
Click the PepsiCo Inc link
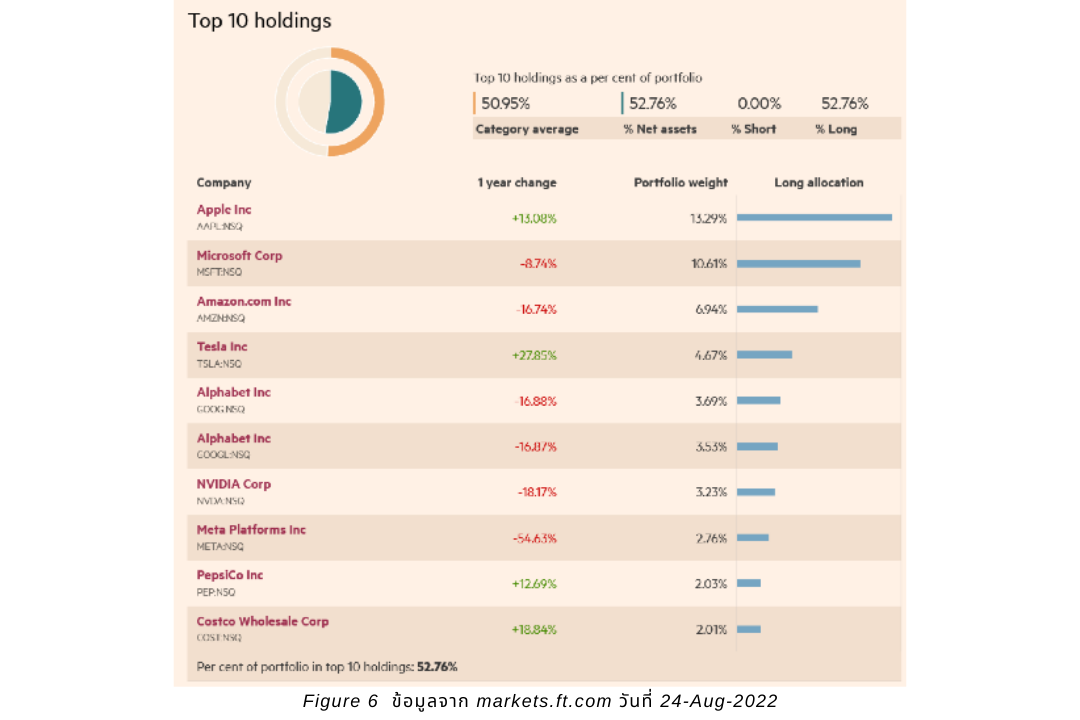(x=230, y=575)
